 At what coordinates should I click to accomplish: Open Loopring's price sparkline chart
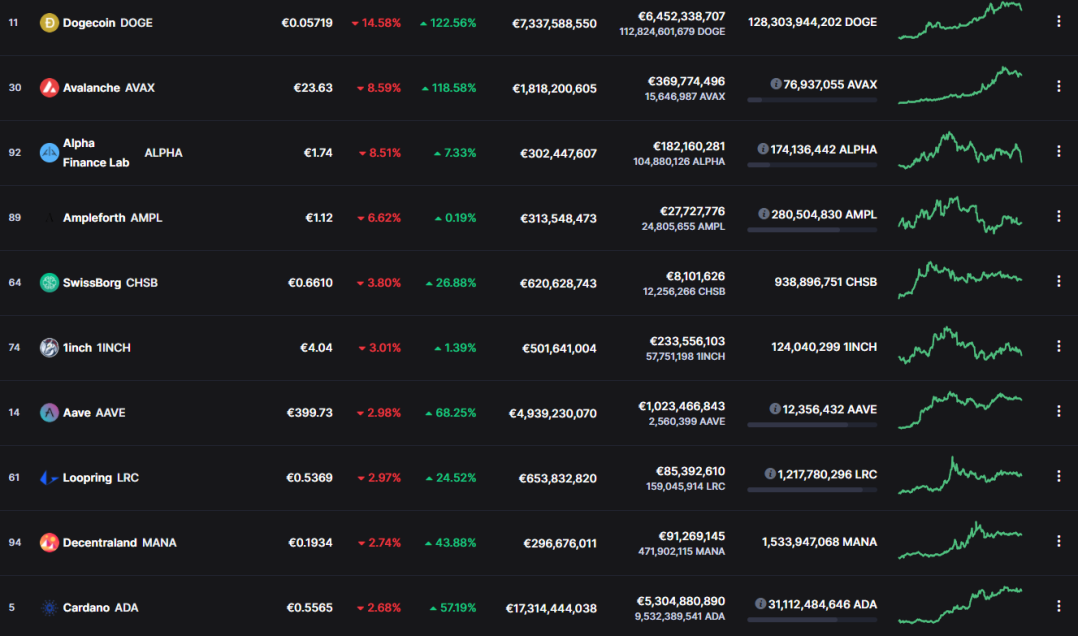click(960, 475)
